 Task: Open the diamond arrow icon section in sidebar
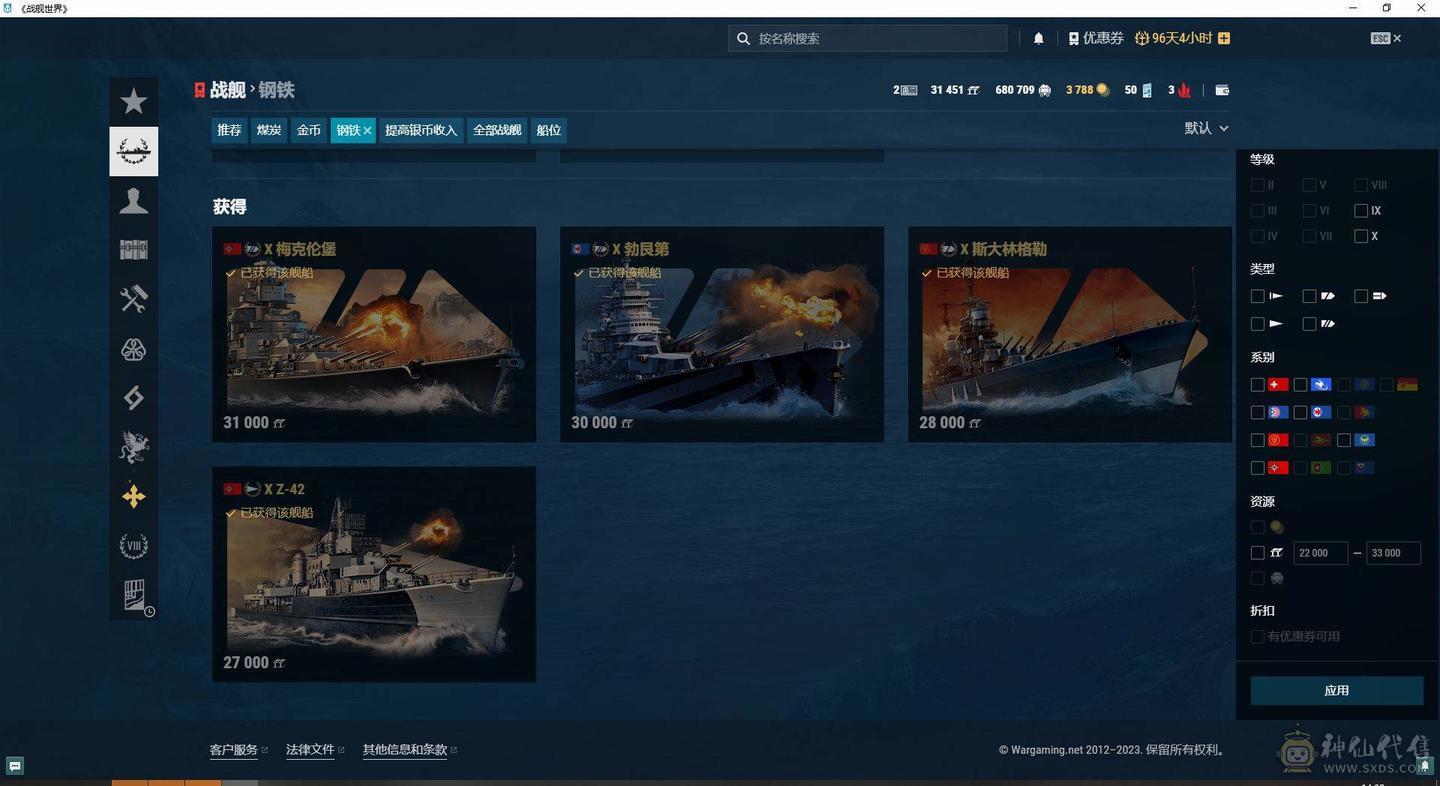(x=134, y=398)
